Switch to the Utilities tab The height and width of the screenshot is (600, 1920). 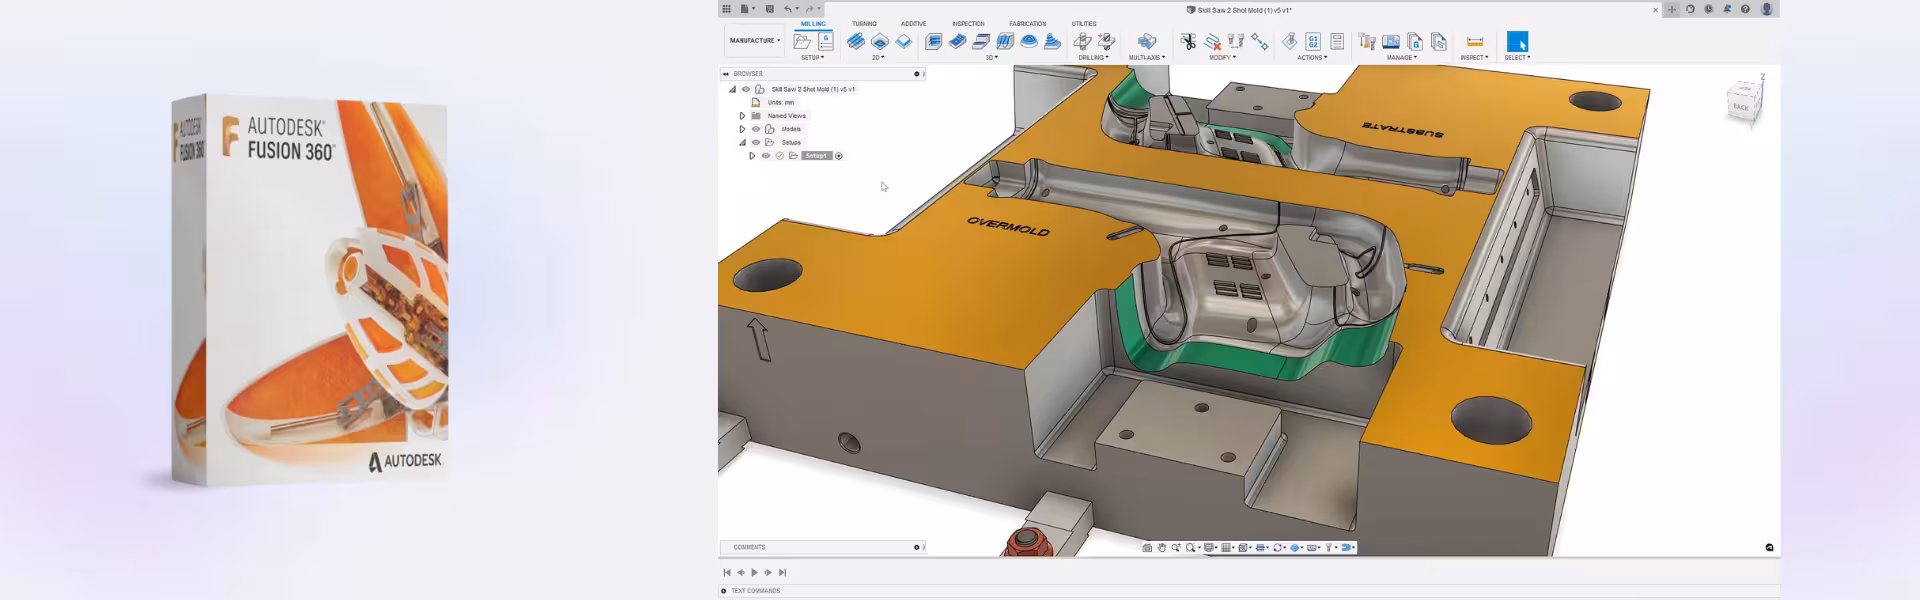[x=1084, y=24]
